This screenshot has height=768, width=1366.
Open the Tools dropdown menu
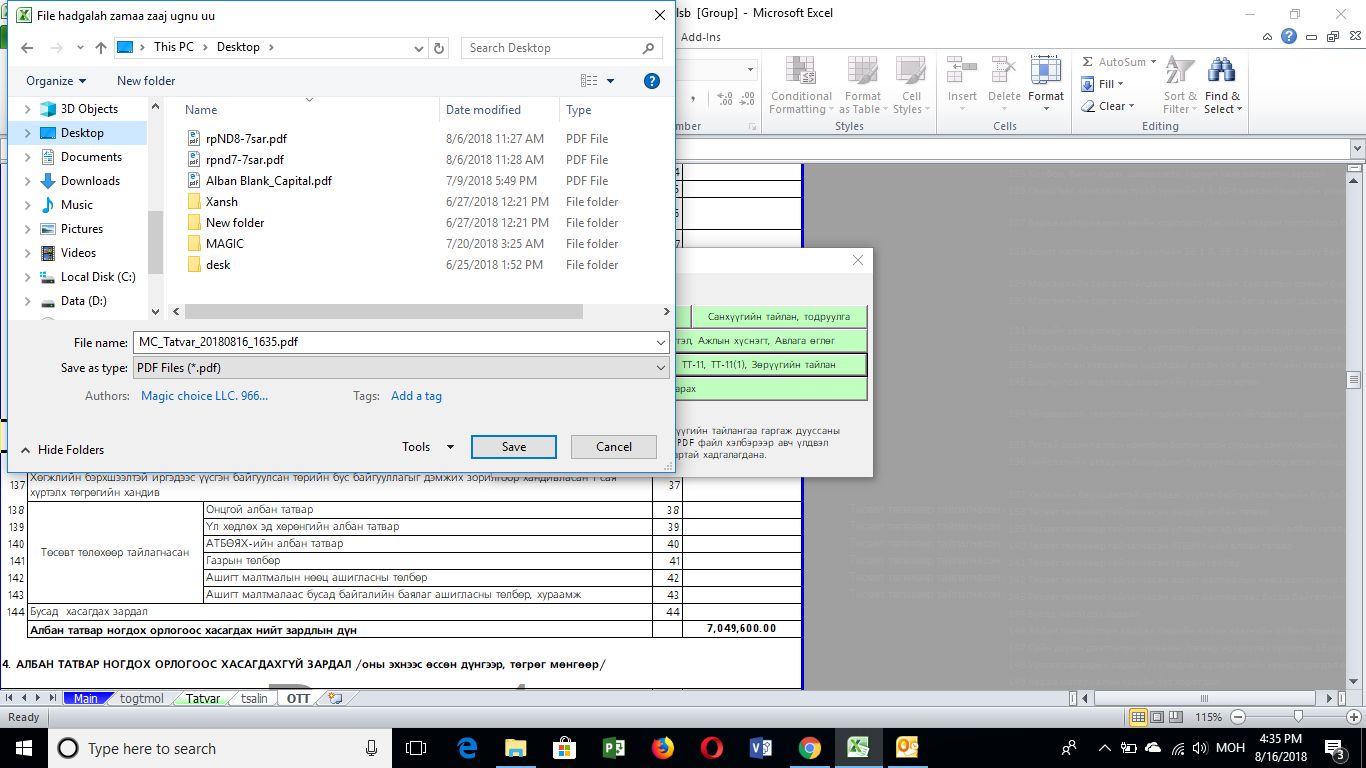(x=428, y=447)
